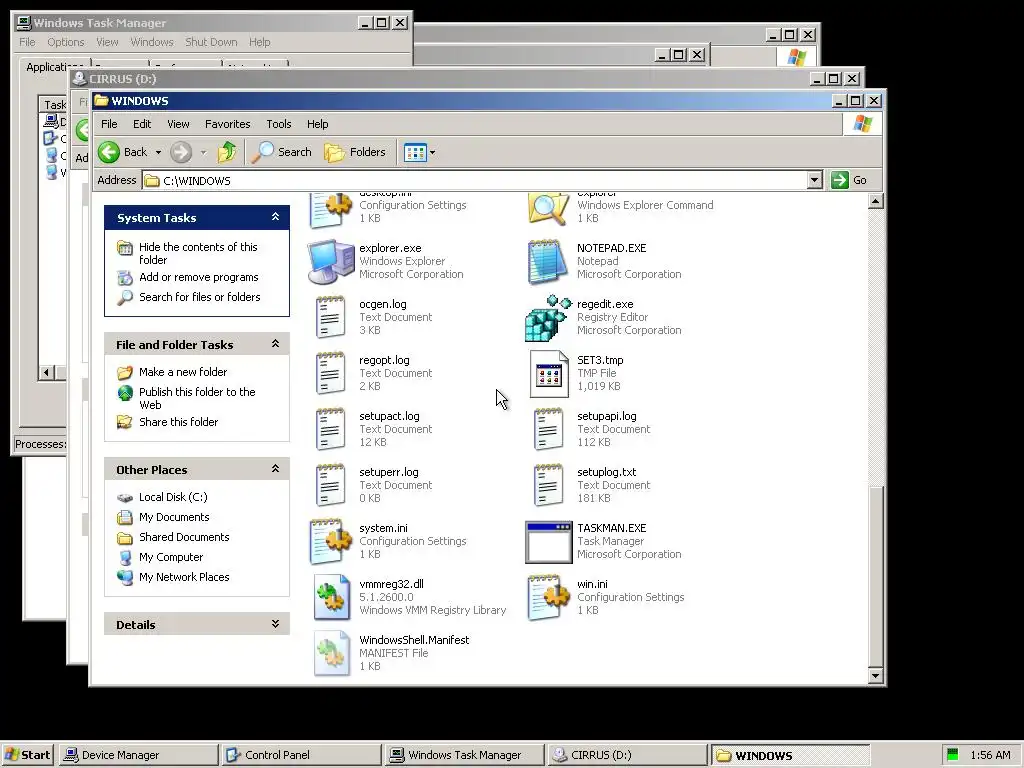Select the TASKMAN.EXE icon
Viewport: 1024px width, 768px height.
click(x=549, y=542)
